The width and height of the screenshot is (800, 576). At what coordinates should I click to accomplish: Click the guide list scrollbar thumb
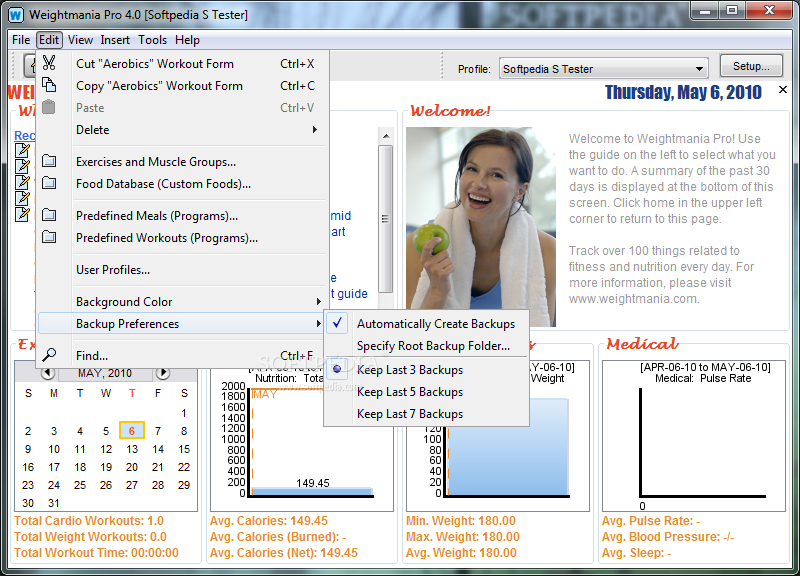point(386,218)
